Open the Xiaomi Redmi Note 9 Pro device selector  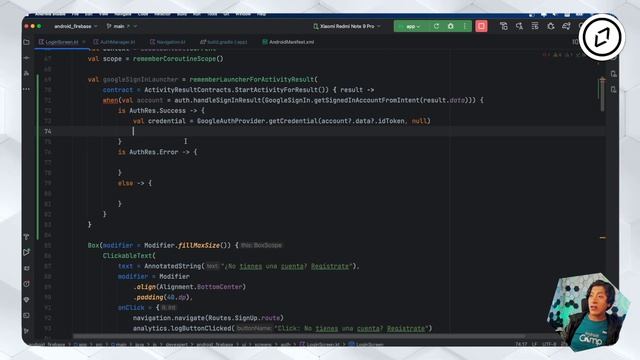[347, 26]
